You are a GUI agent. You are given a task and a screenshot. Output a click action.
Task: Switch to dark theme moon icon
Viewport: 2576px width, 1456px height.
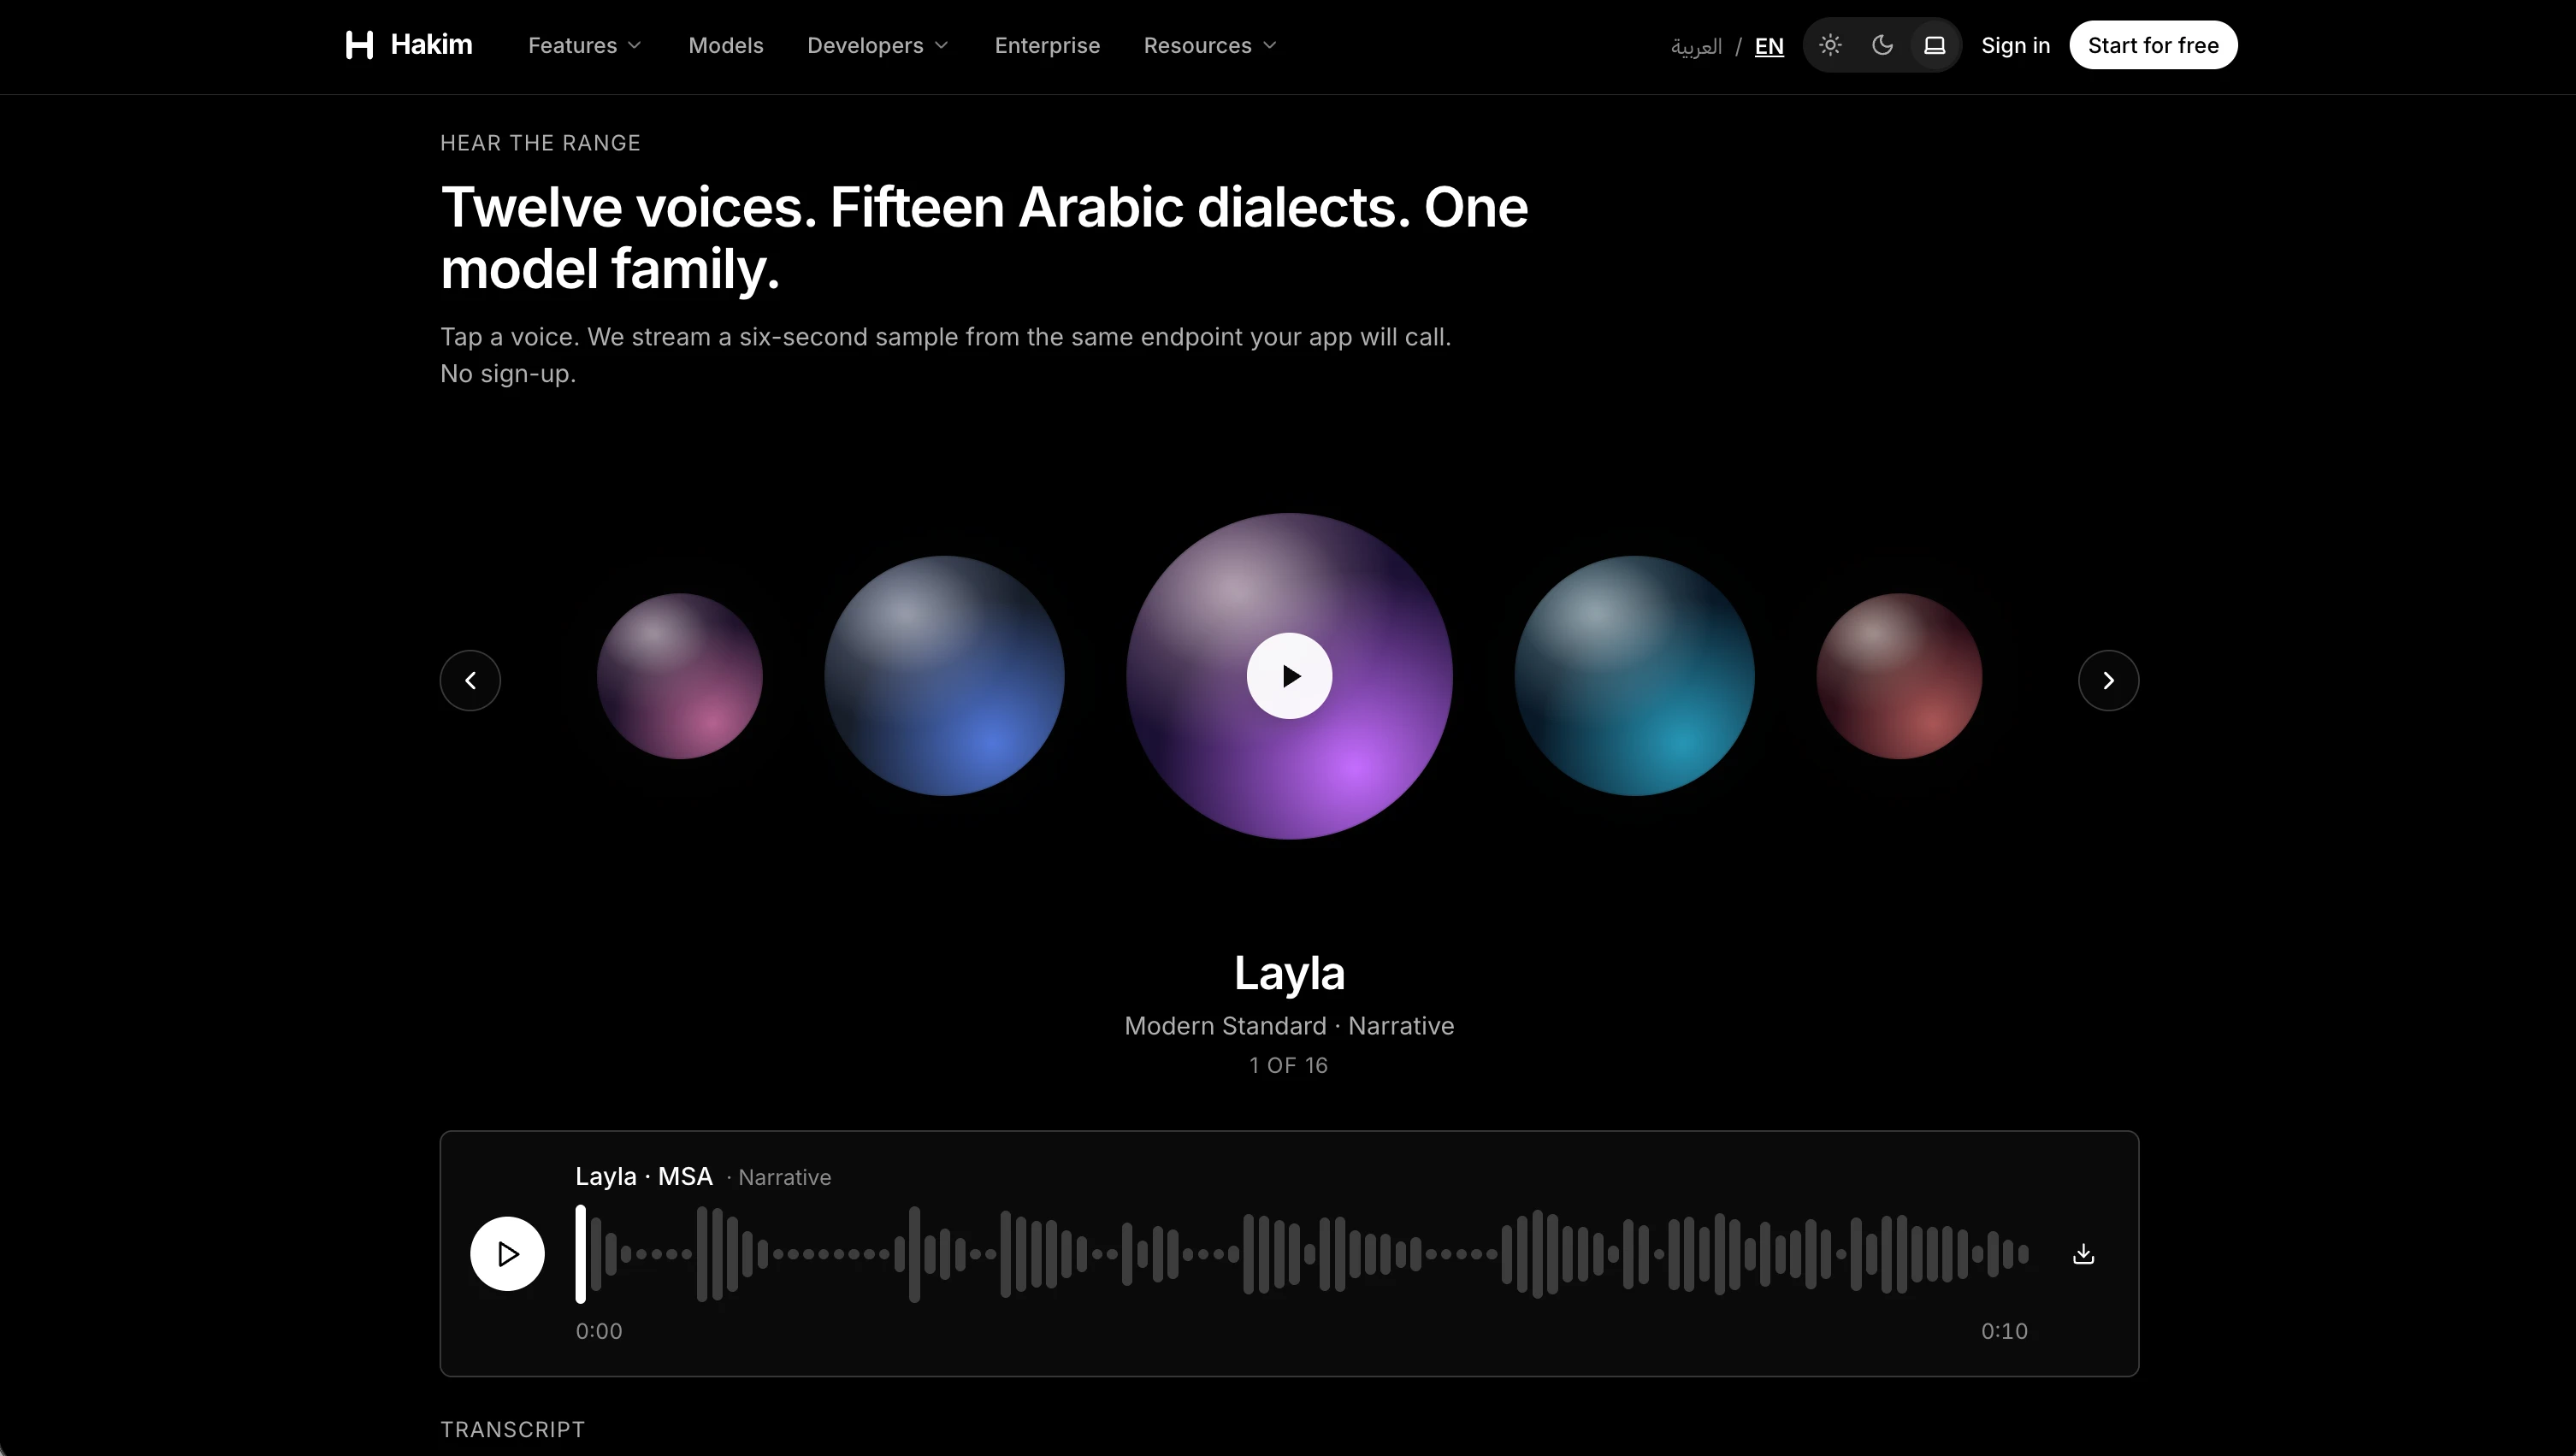1882,45
